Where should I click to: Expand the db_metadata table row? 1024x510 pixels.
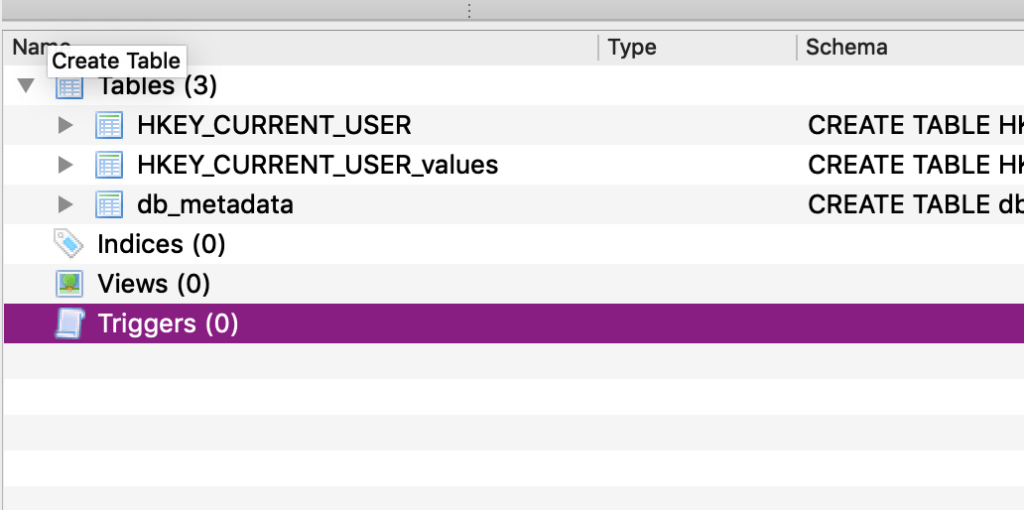pos(66,205)
